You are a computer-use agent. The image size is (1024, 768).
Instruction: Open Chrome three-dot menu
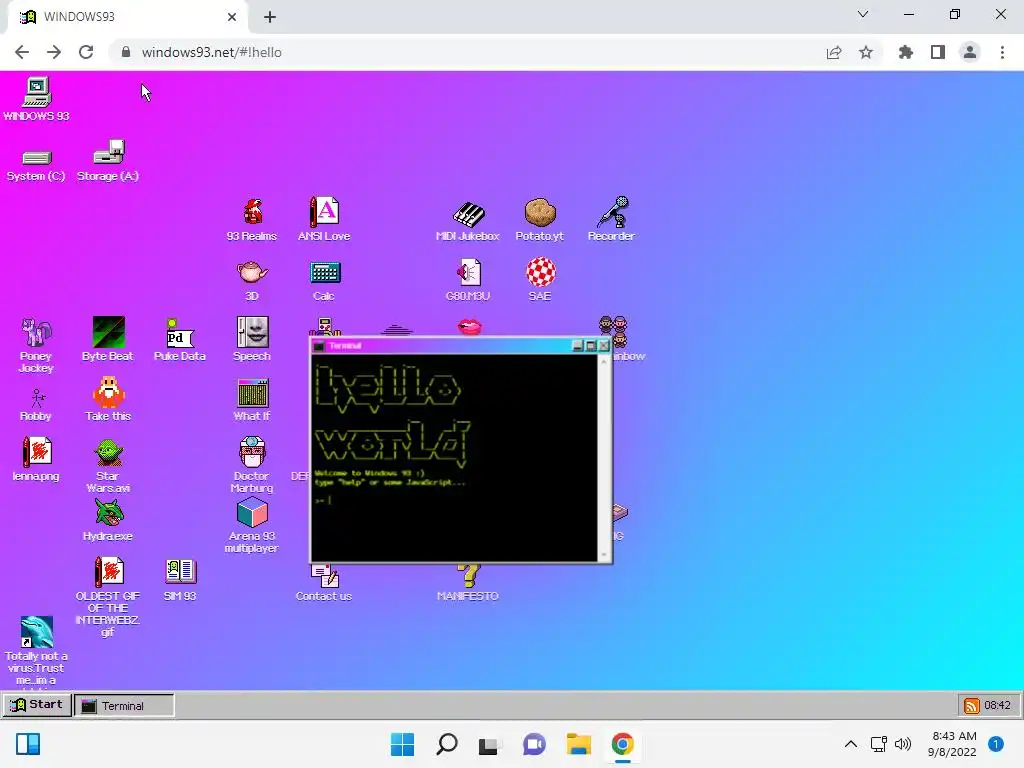point(1002,52)
